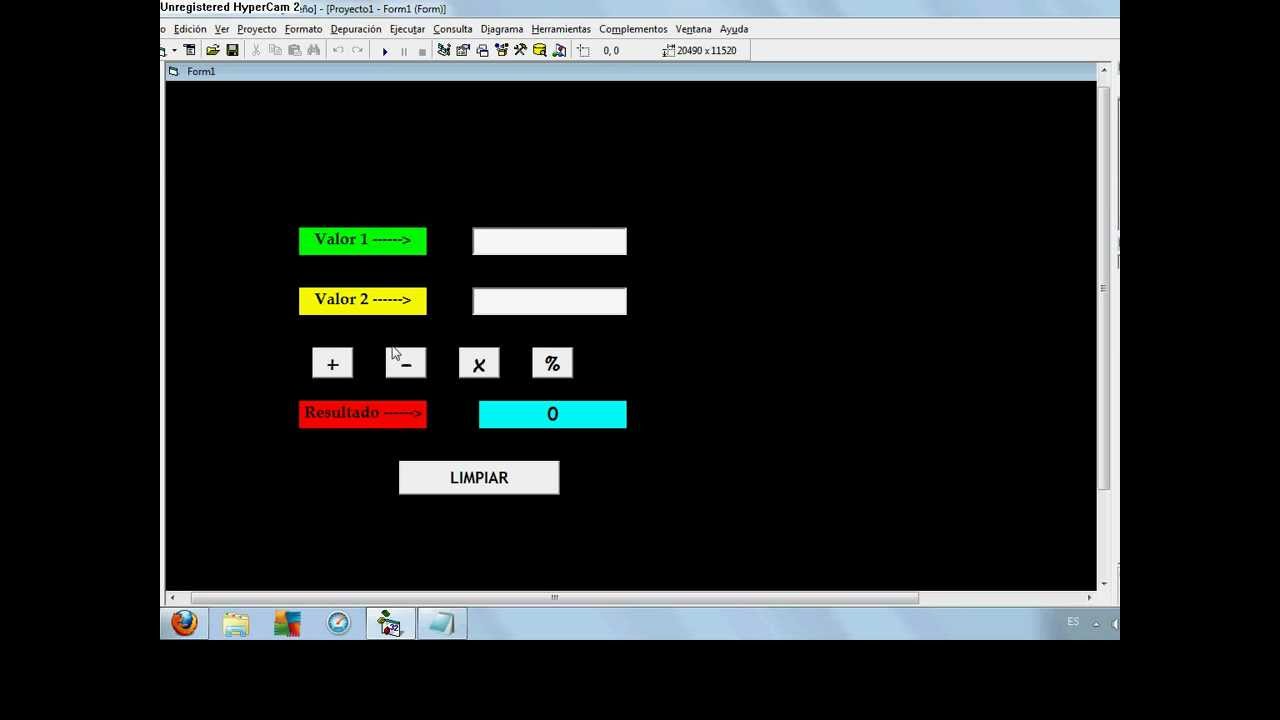Open Firefox from the taskbar

point(184,624)
